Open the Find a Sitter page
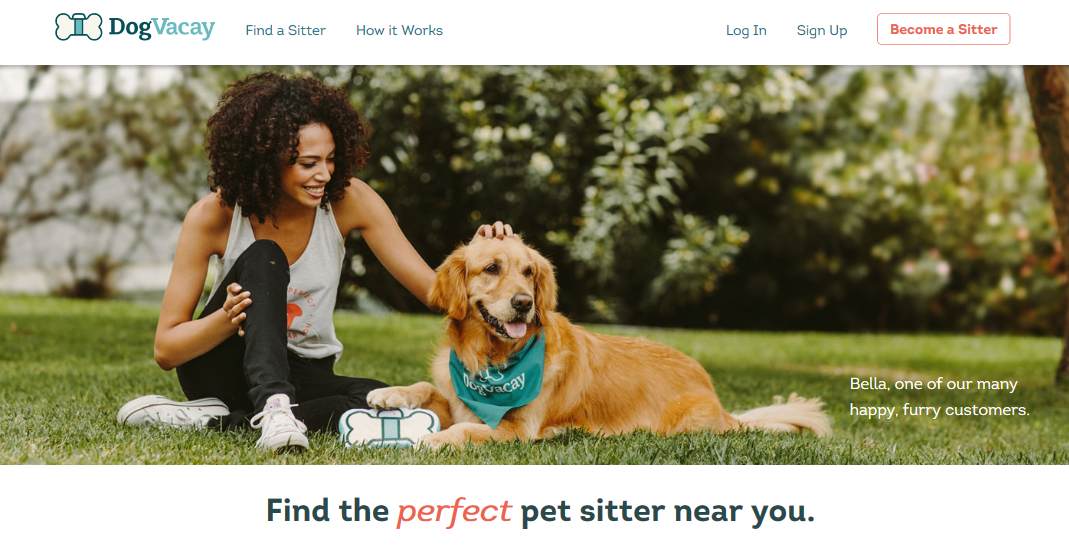This screenshot has width=1069, height=545. point(286,30)
